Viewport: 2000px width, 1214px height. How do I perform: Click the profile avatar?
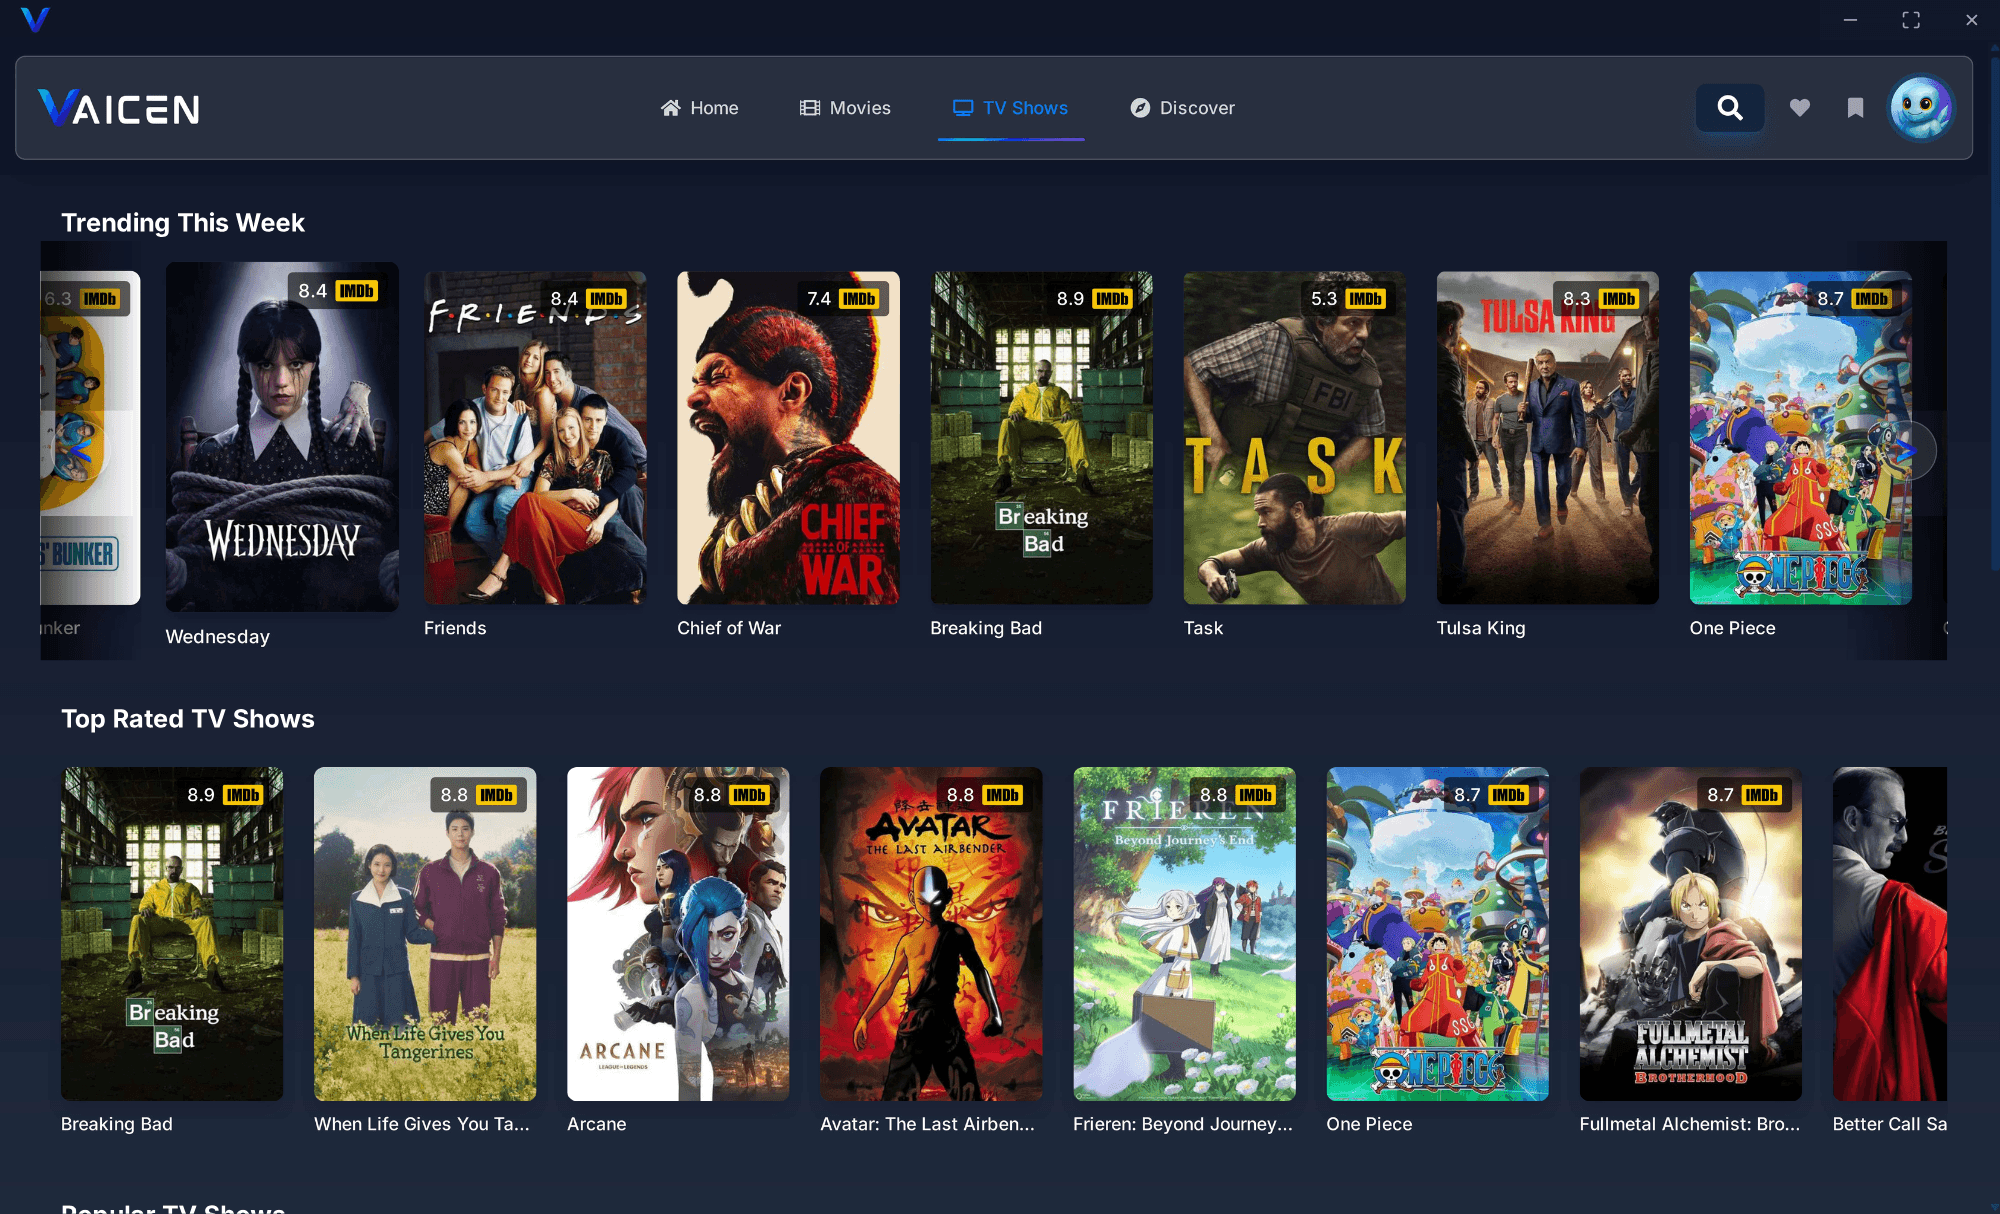[x=1920, y=108]
